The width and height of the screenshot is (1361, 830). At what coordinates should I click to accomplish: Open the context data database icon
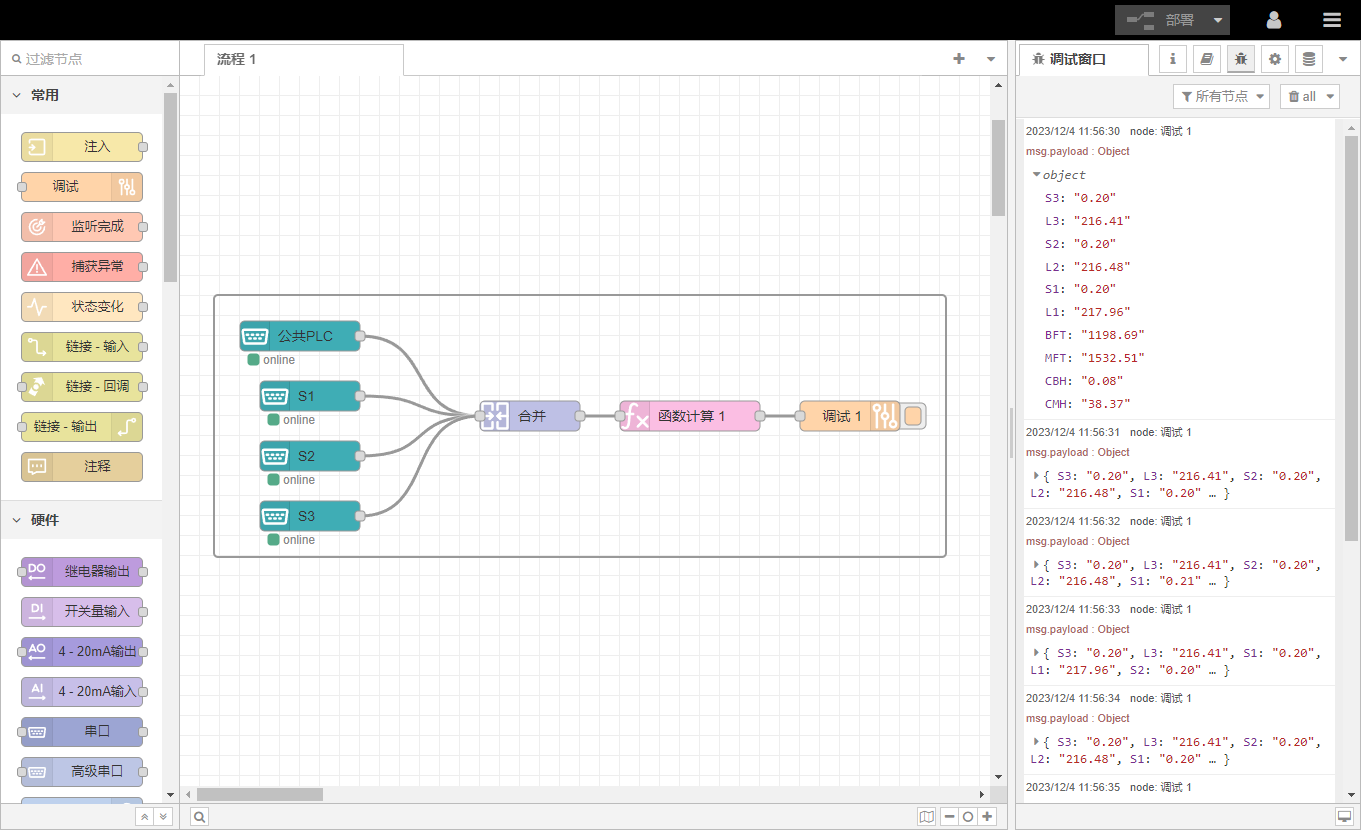1308,59
